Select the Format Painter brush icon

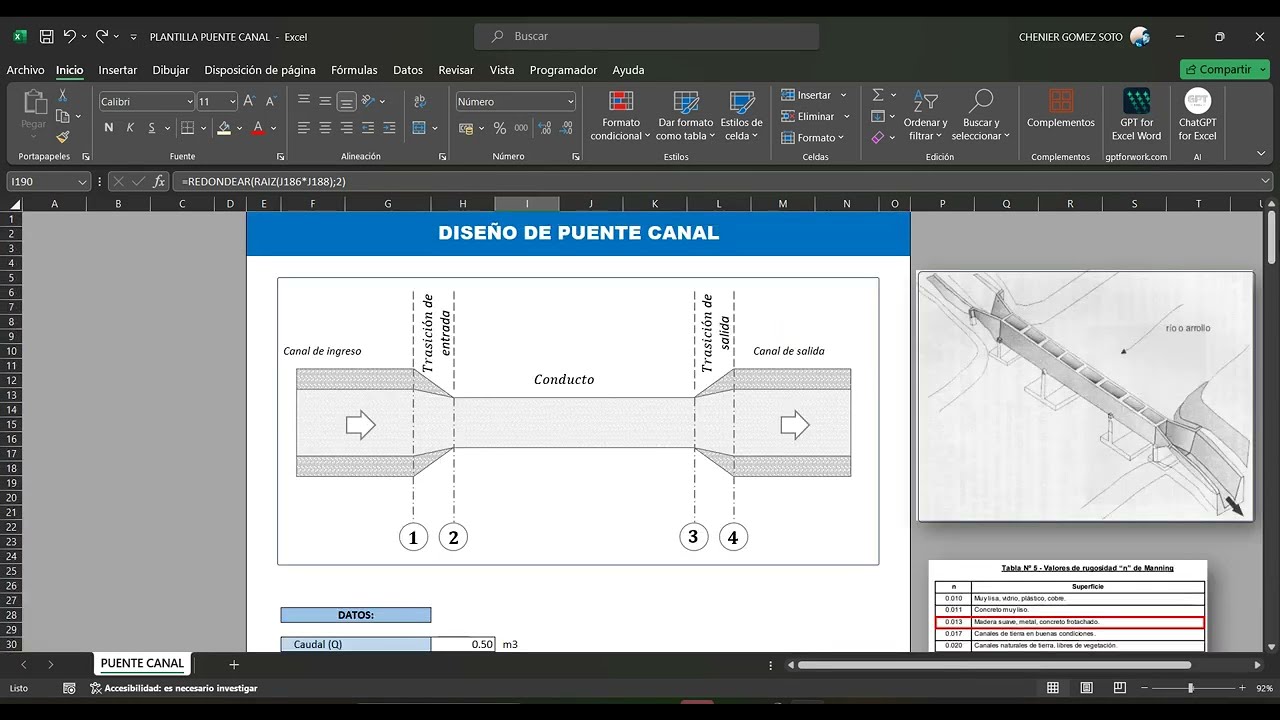[62, 137]
